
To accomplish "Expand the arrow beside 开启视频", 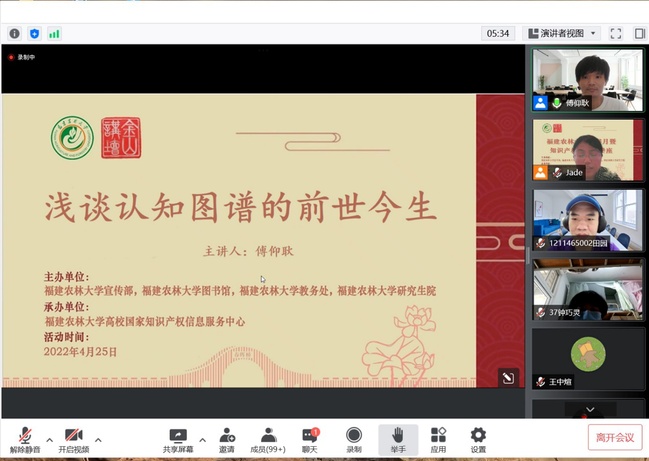I will 98,439.
